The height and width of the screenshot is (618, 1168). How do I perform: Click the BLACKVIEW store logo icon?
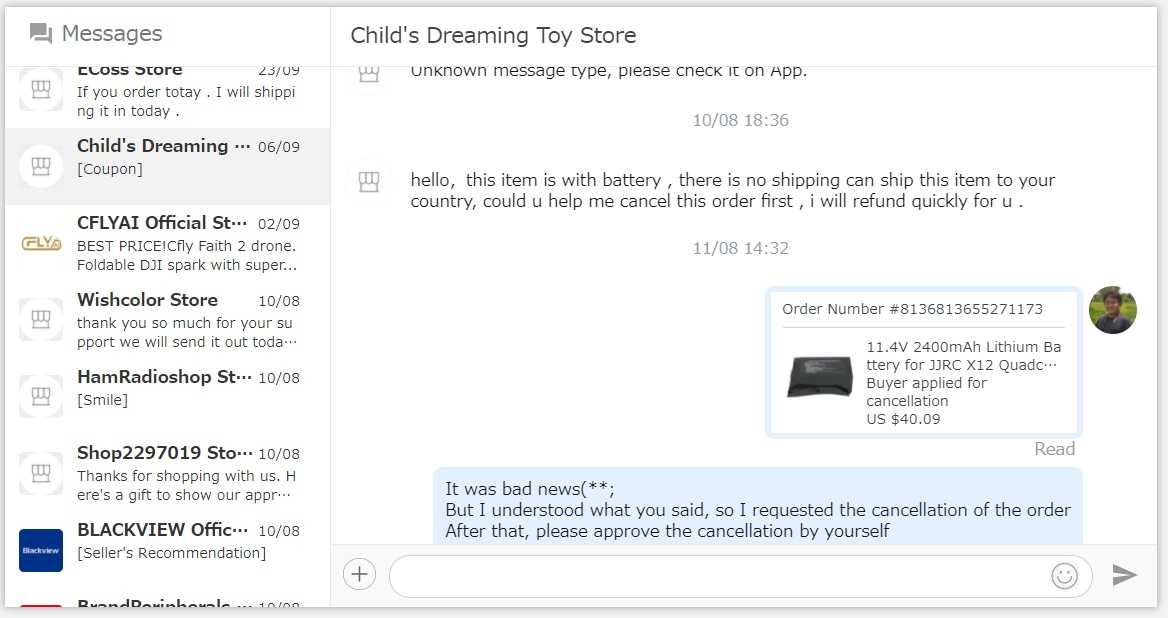pos(41,550)
